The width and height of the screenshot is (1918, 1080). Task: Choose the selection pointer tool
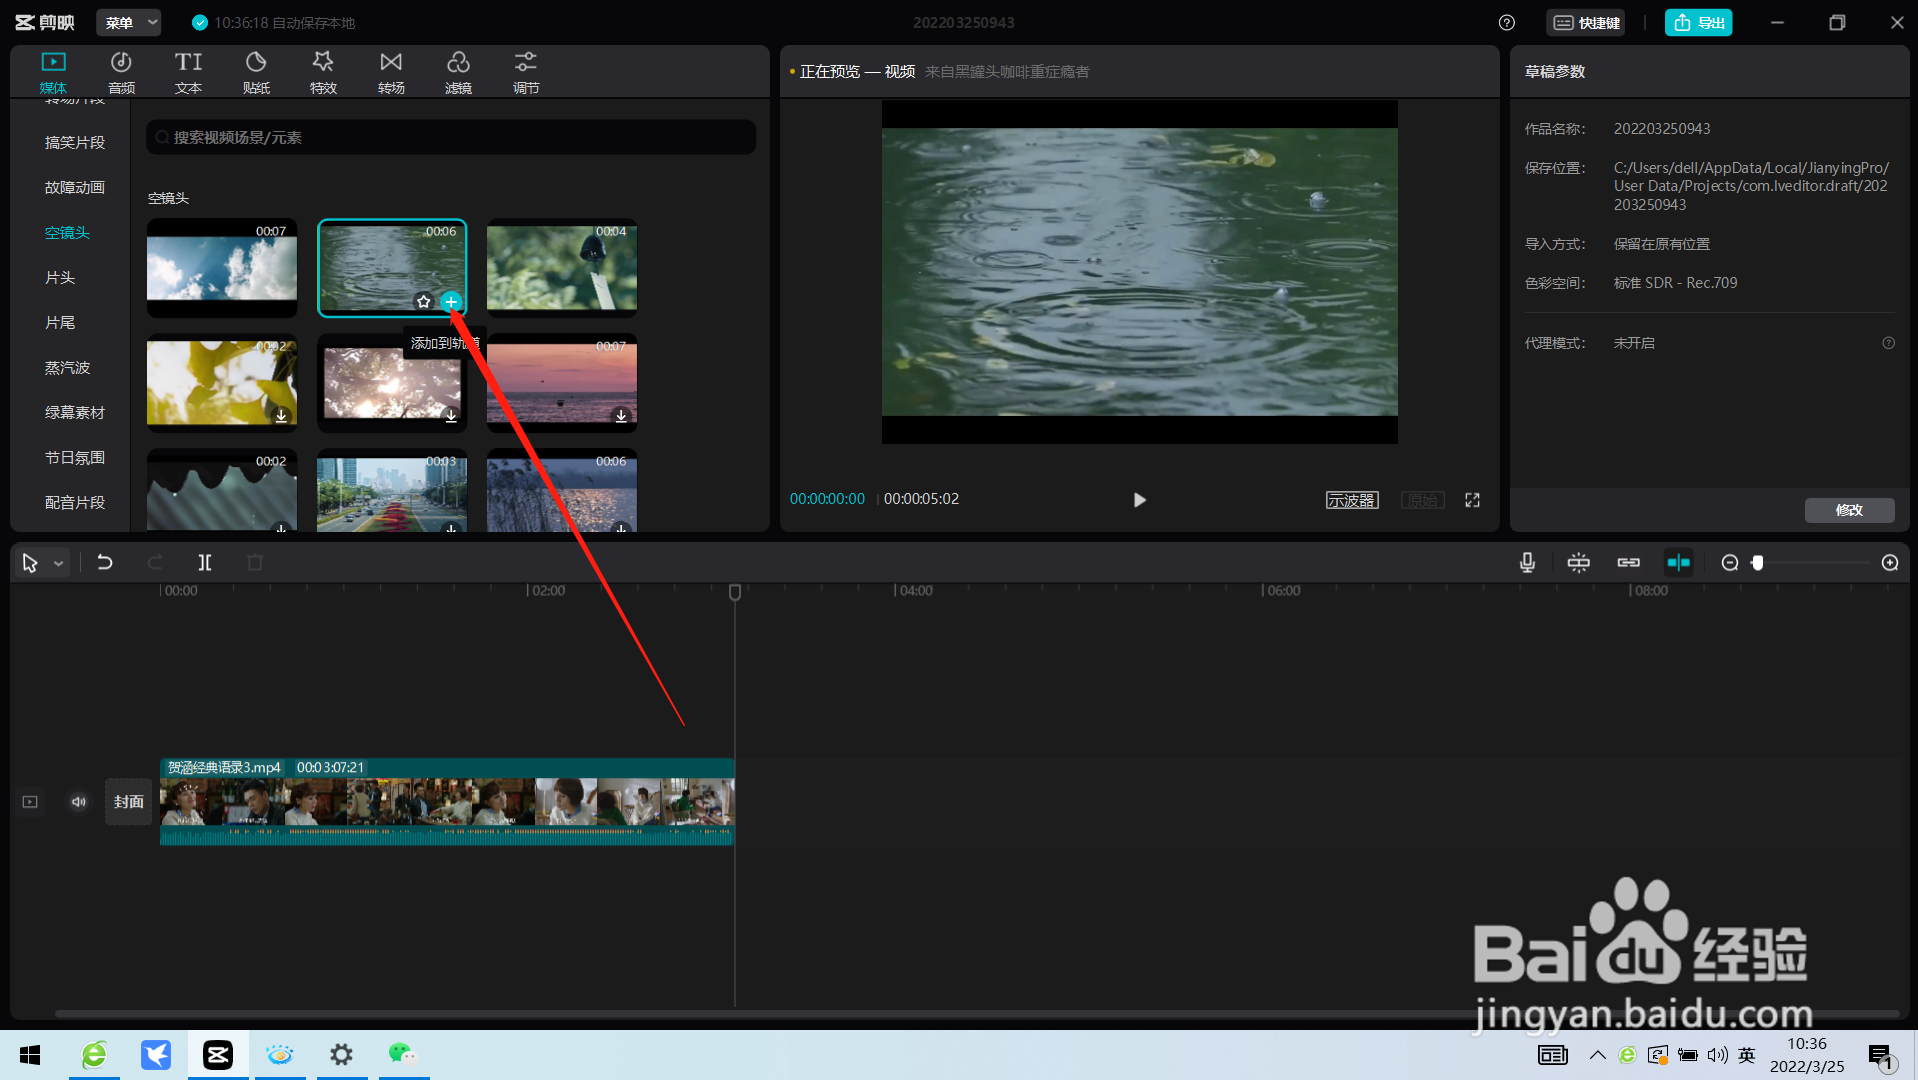(x=30, y=563)
